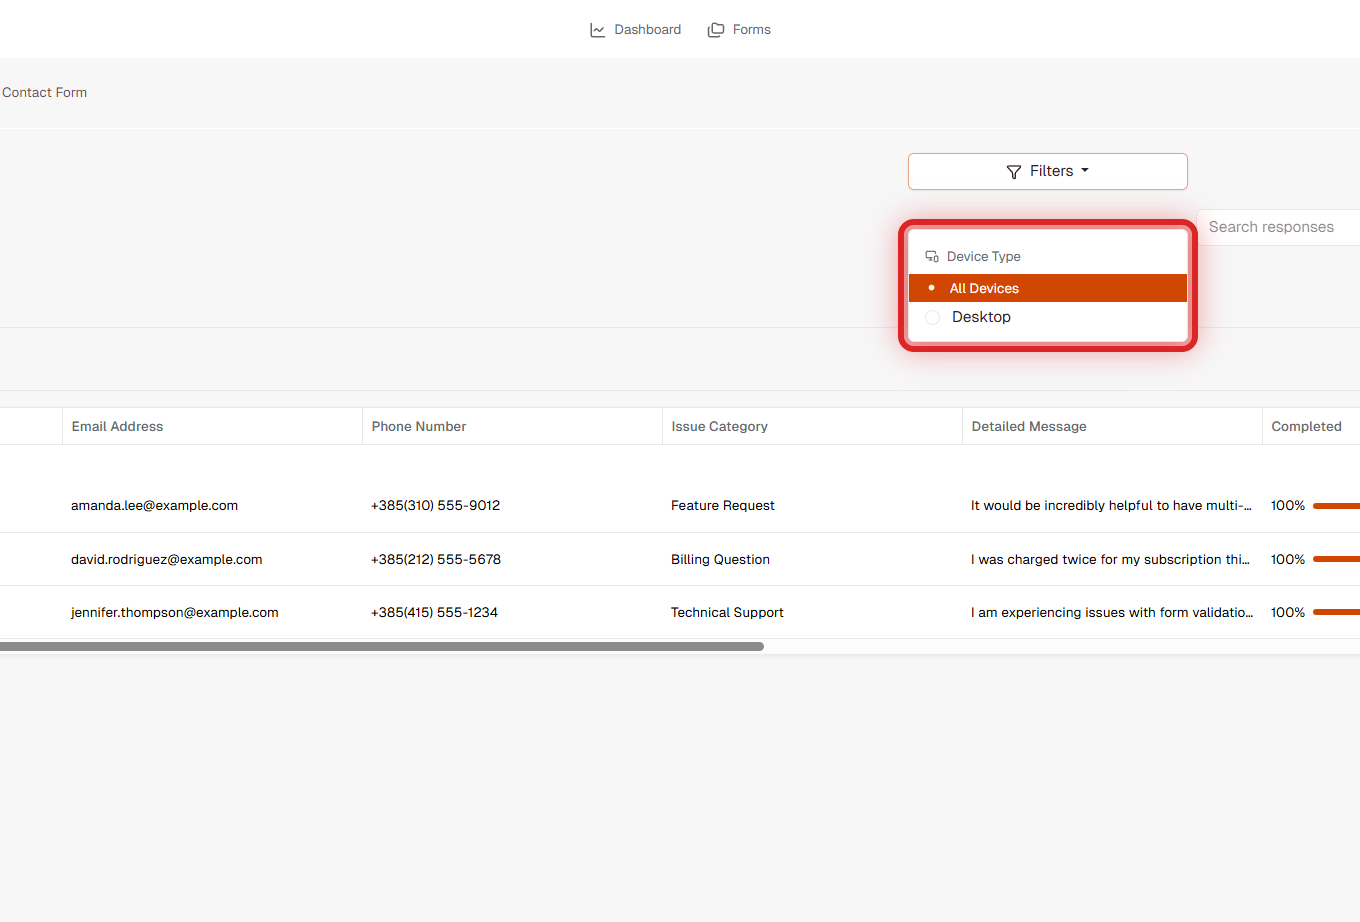The height and width of the screenshot is (922, 1360).
Task: Sort by Issue Category header
Action: click(x=719, y=426)
